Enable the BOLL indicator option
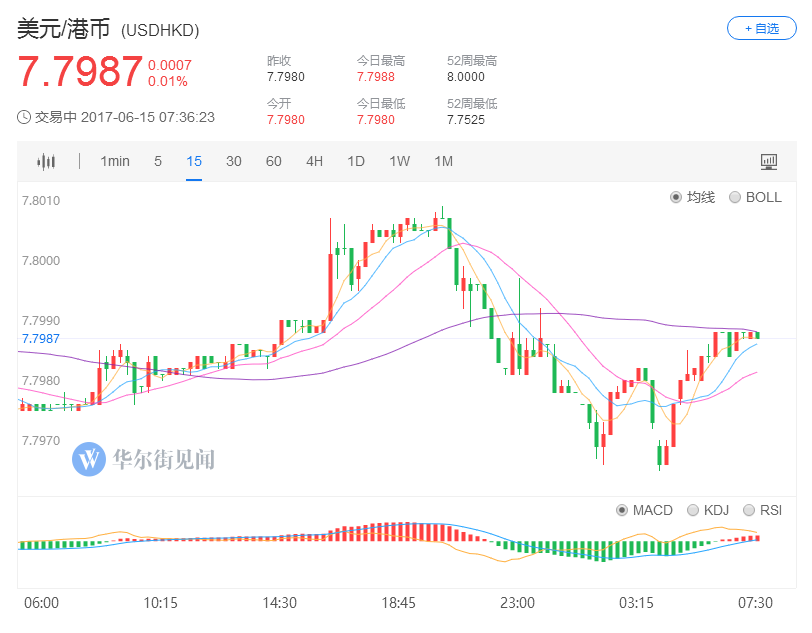Image resolution: width=812 pixels, height=633 pixels. pos(735,197)
